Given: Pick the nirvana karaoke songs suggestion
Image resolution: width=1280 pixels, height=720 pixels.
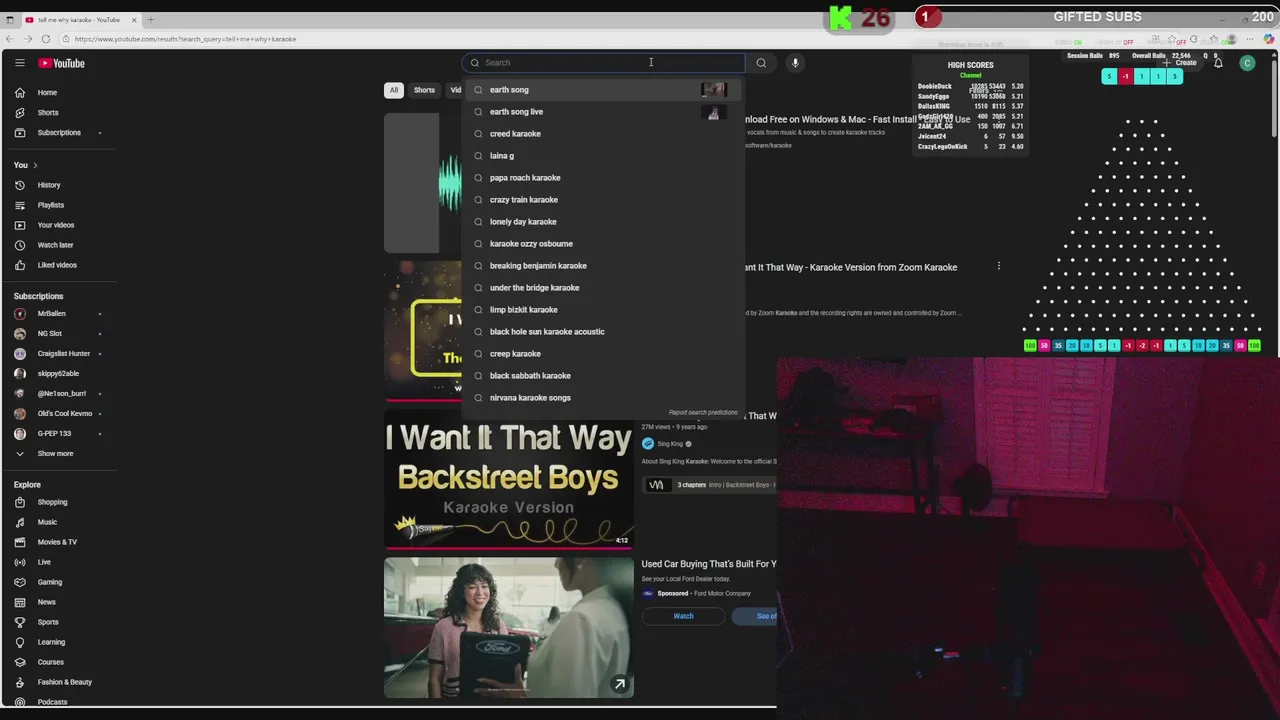Looking at the screenshot, I should 603,398.
